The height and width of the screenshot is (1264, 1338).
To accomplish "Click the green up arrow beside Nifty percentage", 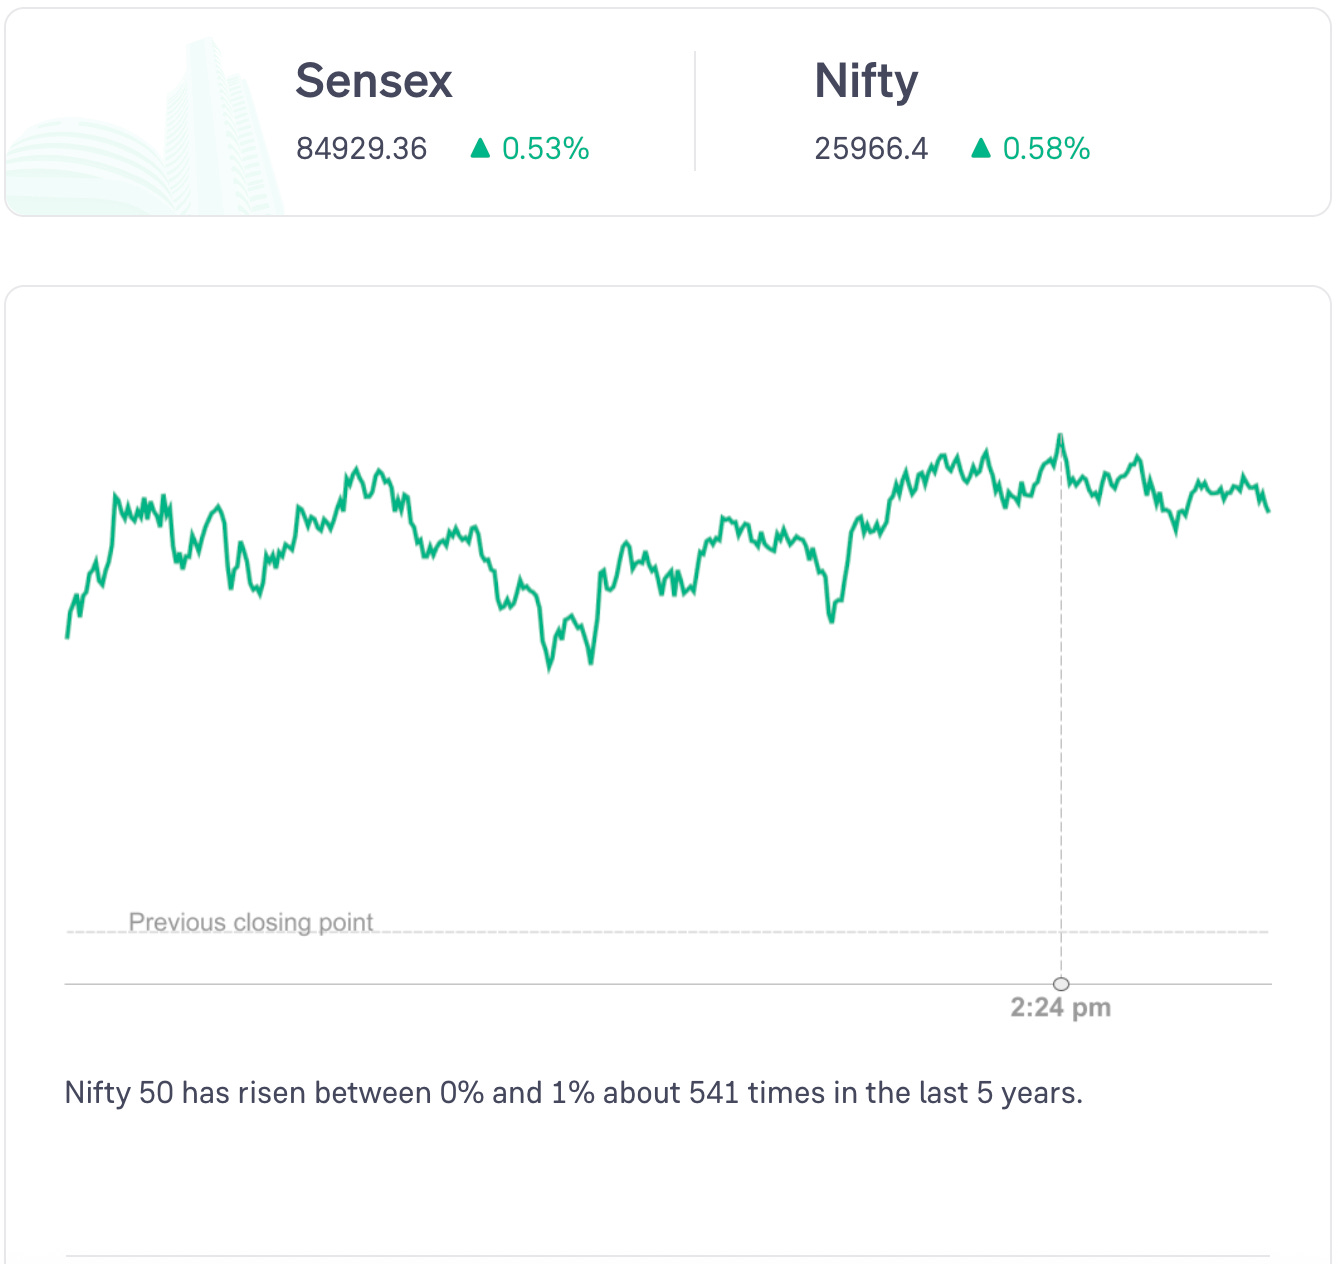I will 981,148.
